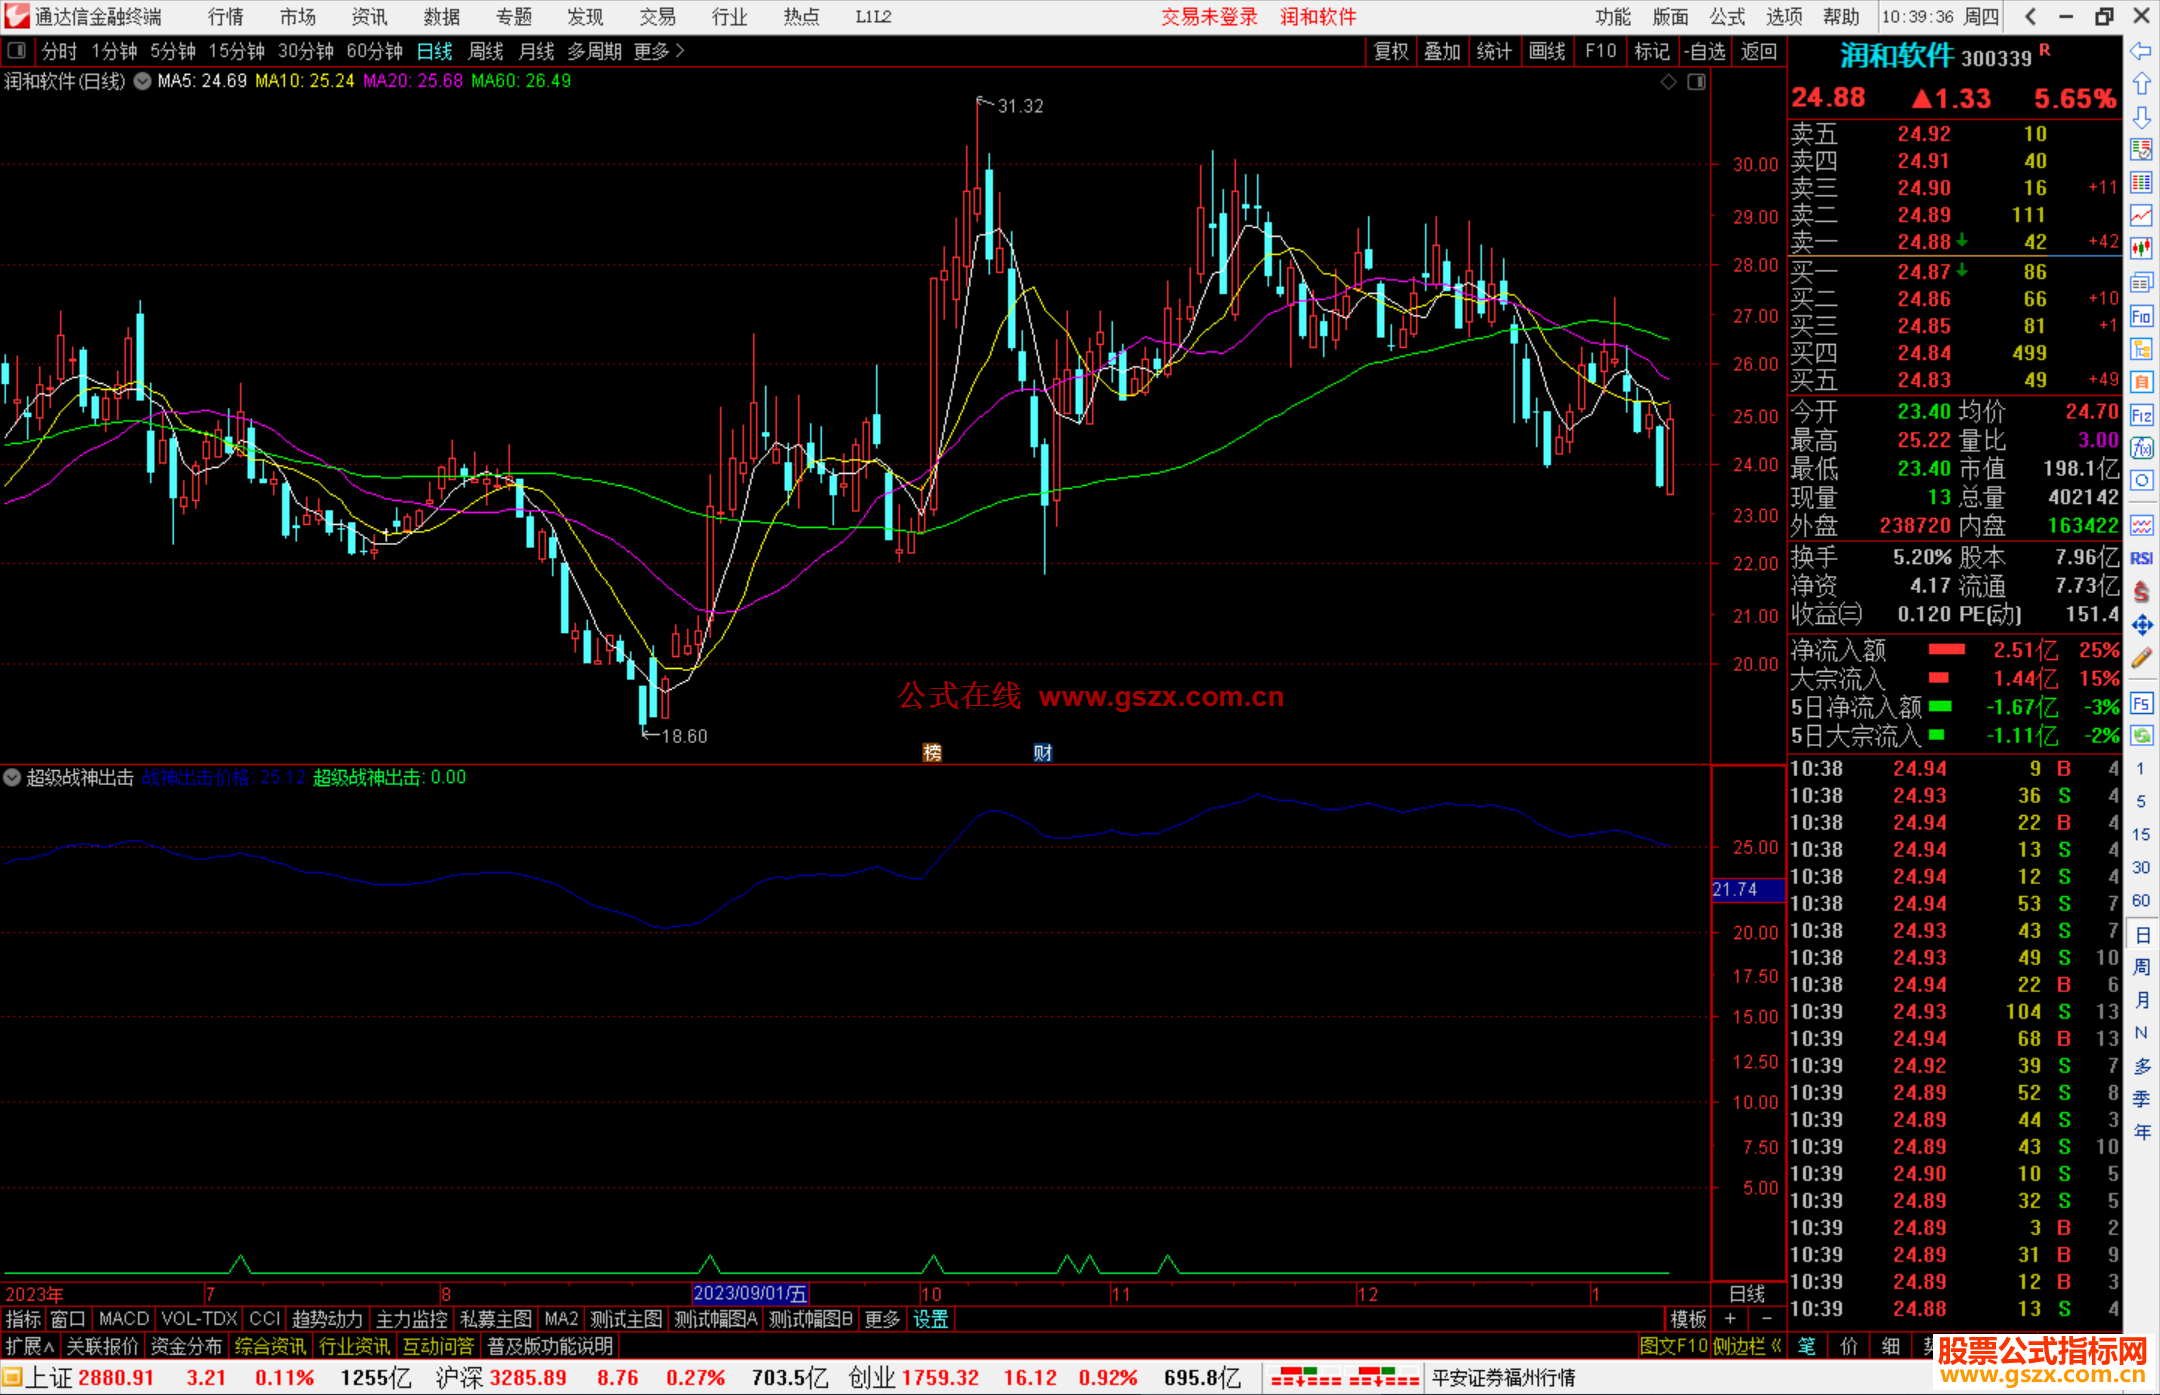Click the red net inflow bar for 净流入额
This screenshot has width=2160, height=1395.
tap(1946, 650)
